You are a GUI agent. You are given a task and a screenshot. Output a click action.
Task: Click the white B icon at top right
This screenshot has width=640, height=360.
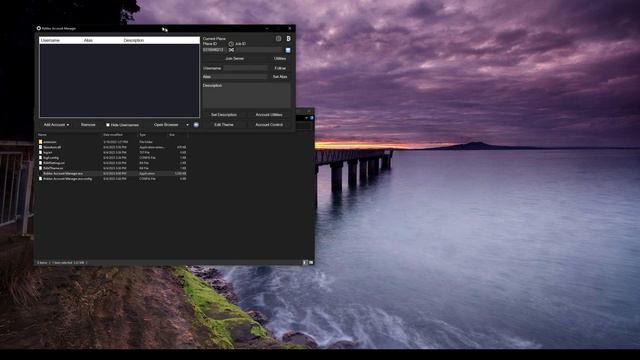tap(288, 38)
